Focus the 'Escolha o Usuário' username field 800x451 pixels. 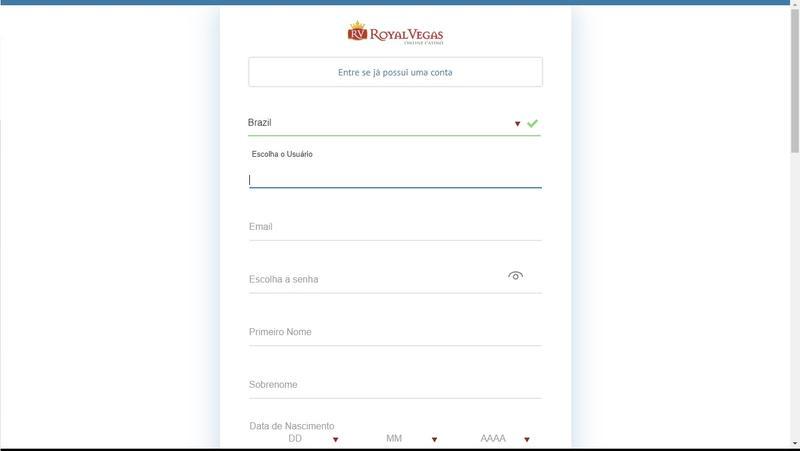395,180
